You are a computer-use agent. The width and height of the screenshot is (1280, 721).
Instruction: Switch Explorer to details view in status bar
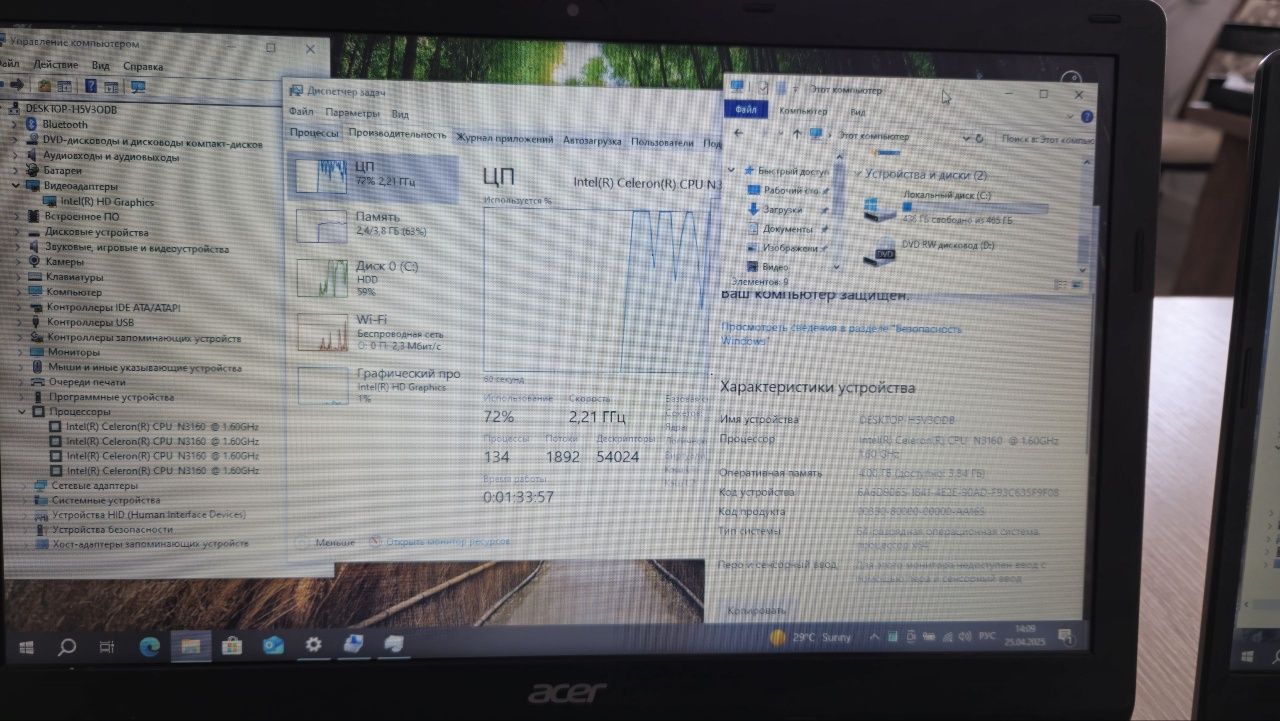[x=1063, y=285]
